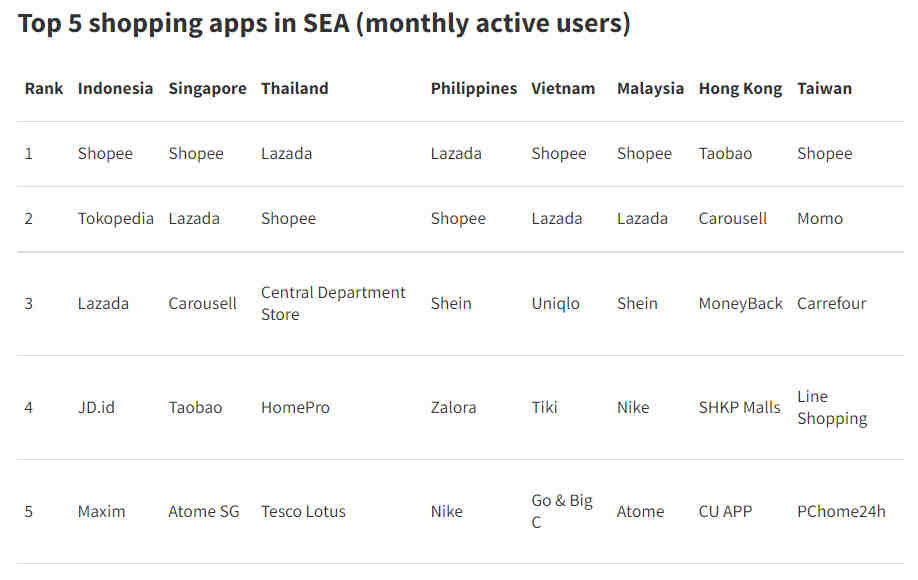Viewport: 918px width, 580px height.
Task: Select the SHKP Malls cell
Action: [739, 407]
